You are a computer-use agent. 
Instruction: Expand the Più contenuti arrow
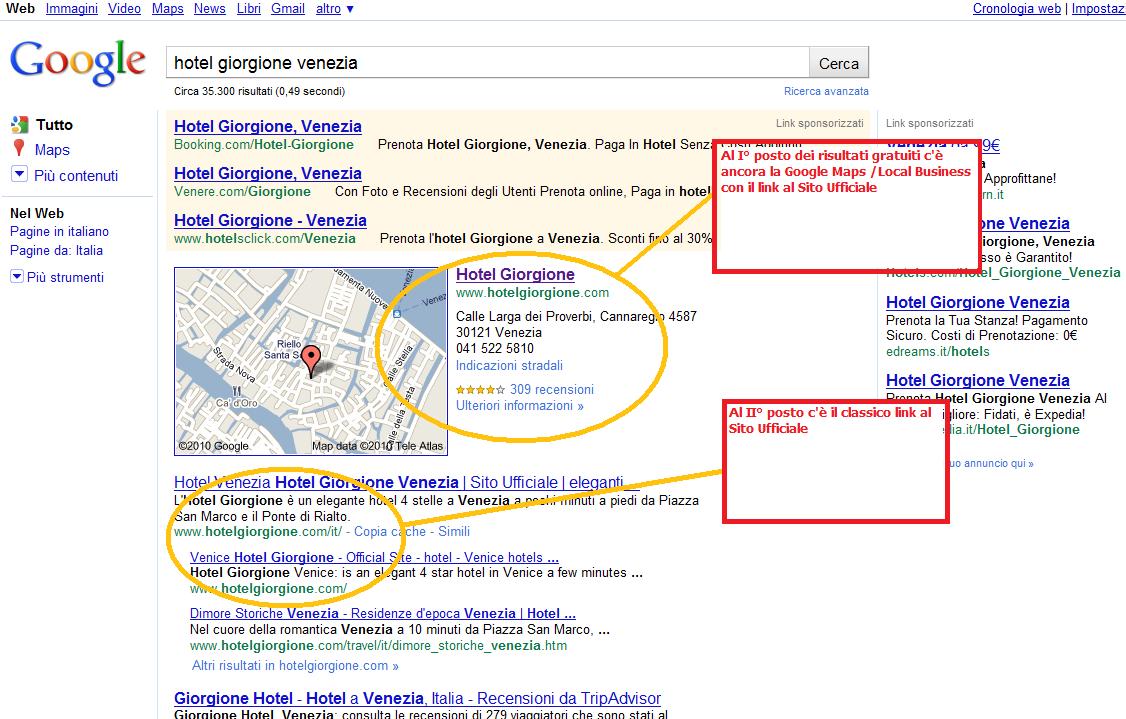click(x=19, y=175)
